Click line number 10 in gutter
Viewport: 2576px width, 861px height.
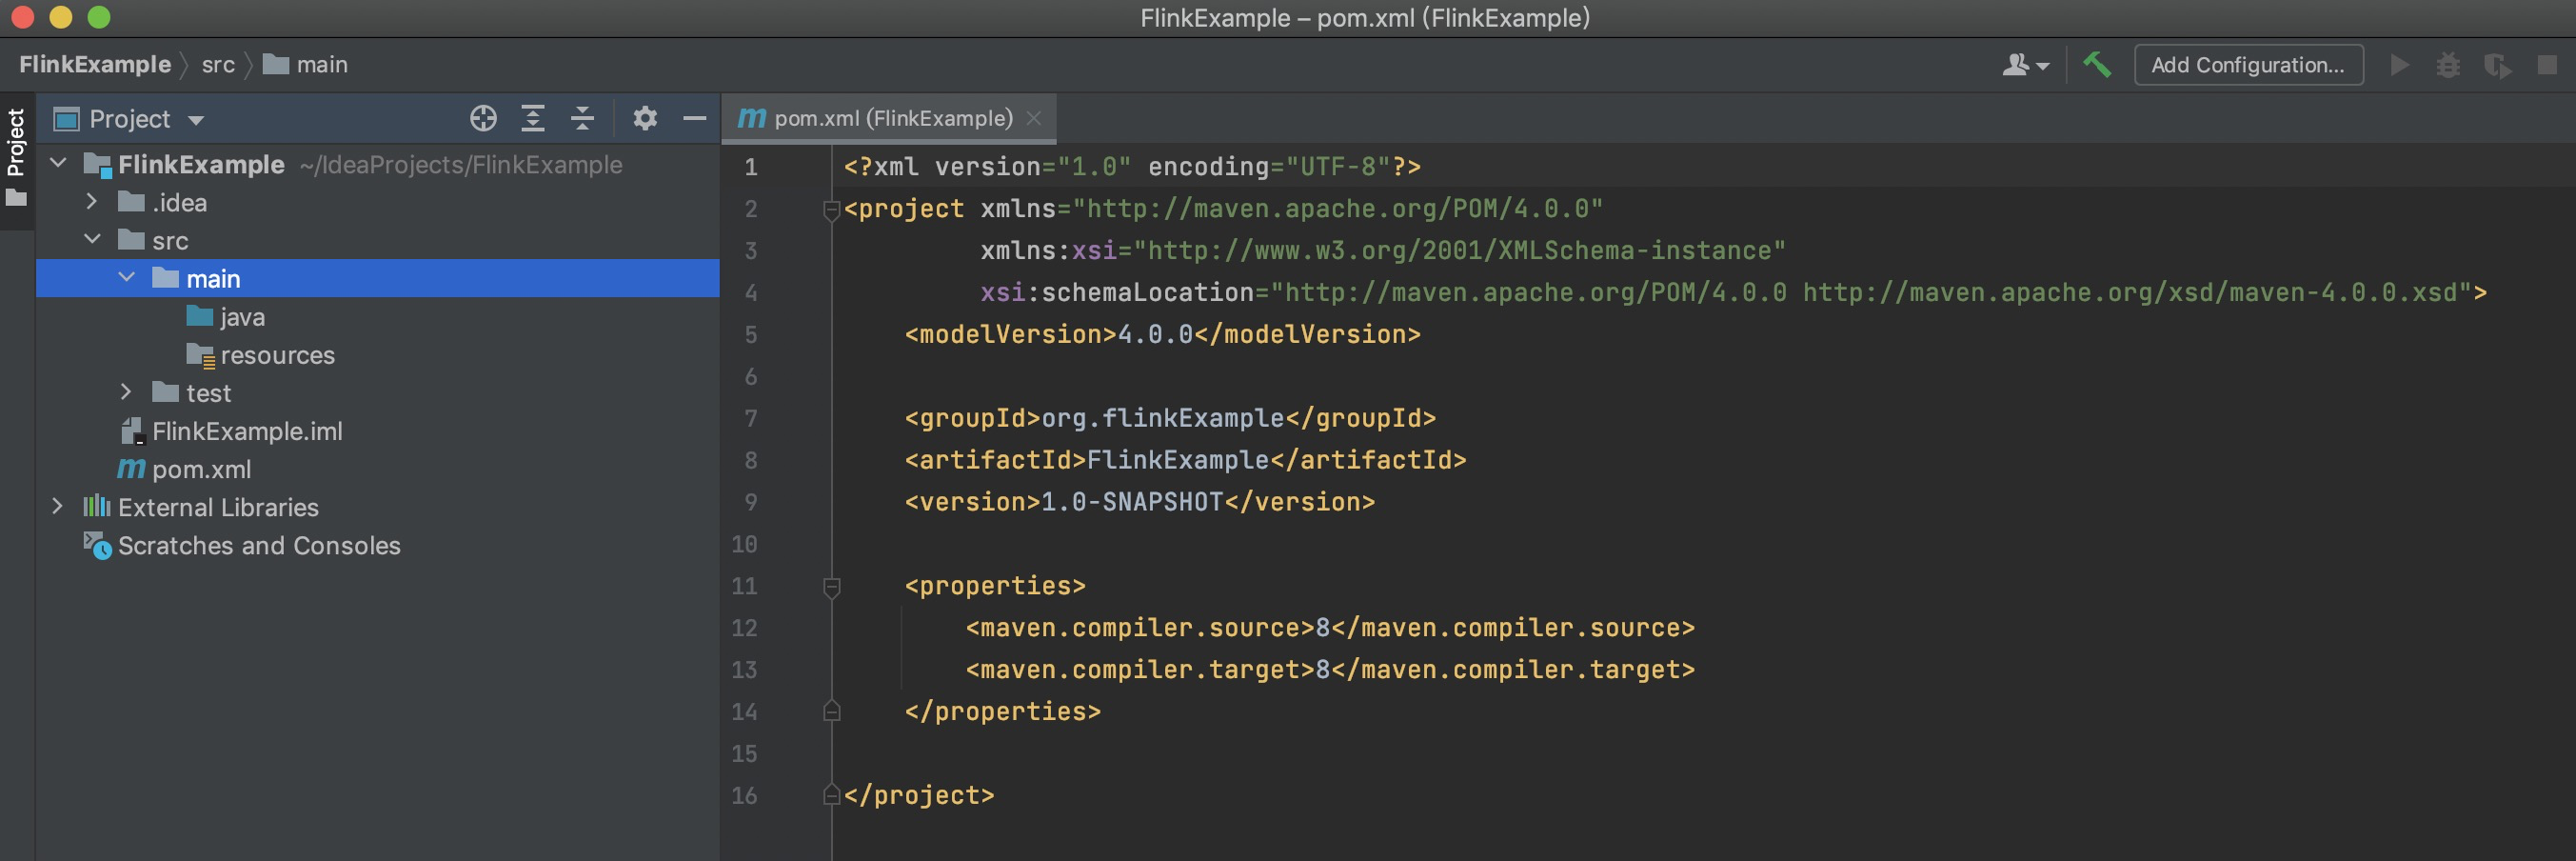(x=744, y=544)
